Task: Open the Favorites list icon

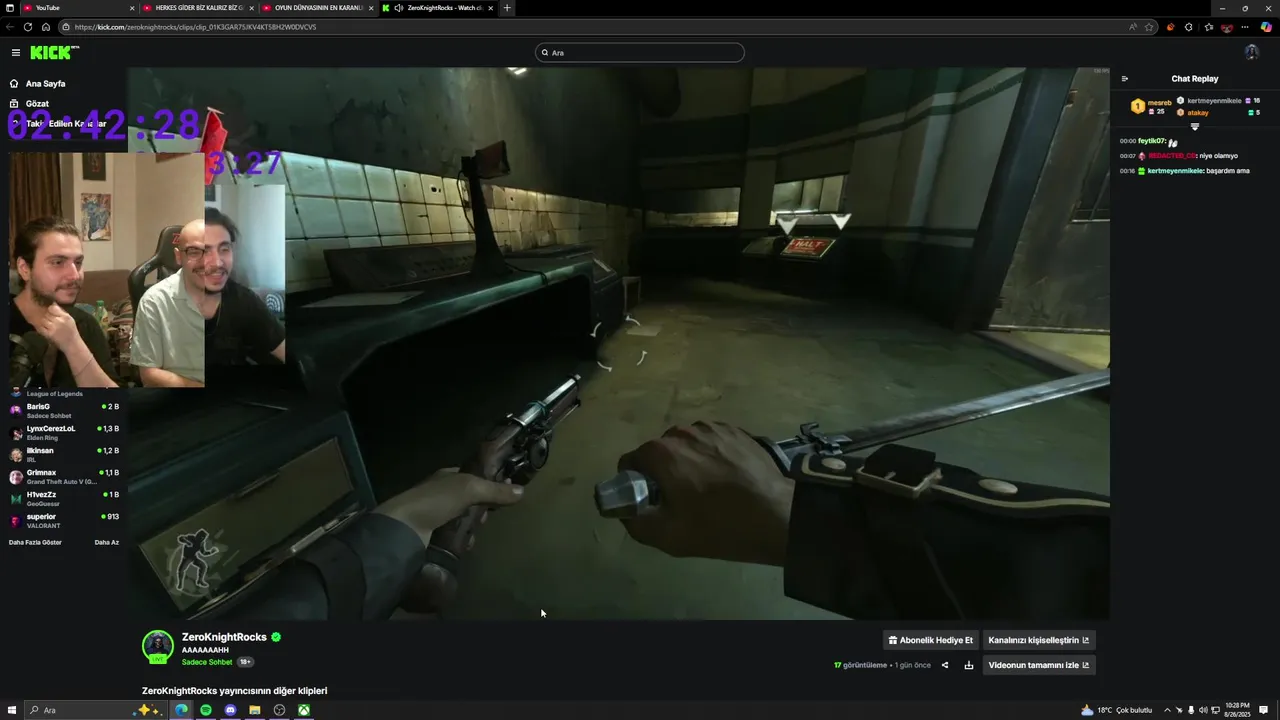Action: (x=1209, y=27)
